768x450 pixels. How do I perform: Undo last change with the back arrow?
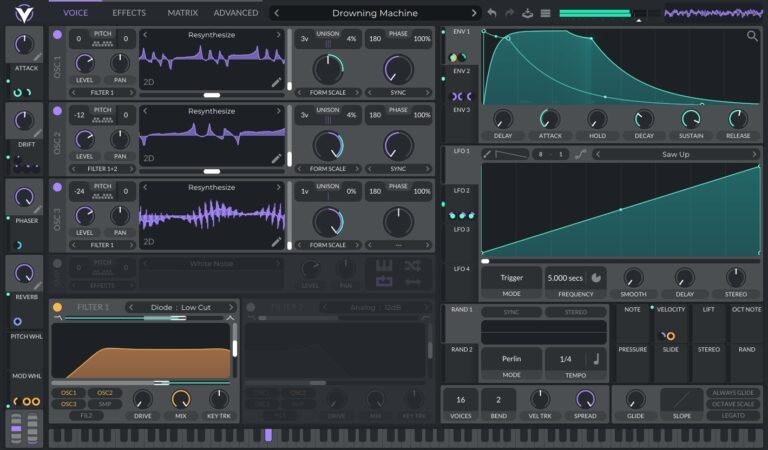(492, 13)
